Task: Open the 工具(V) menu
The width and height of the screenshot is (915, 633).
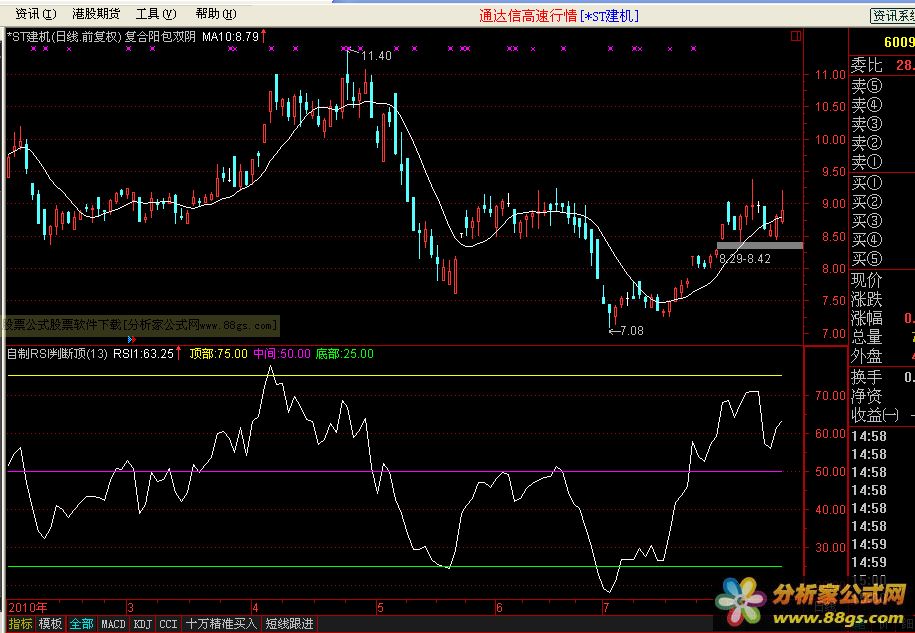Action: coord(156,13)
